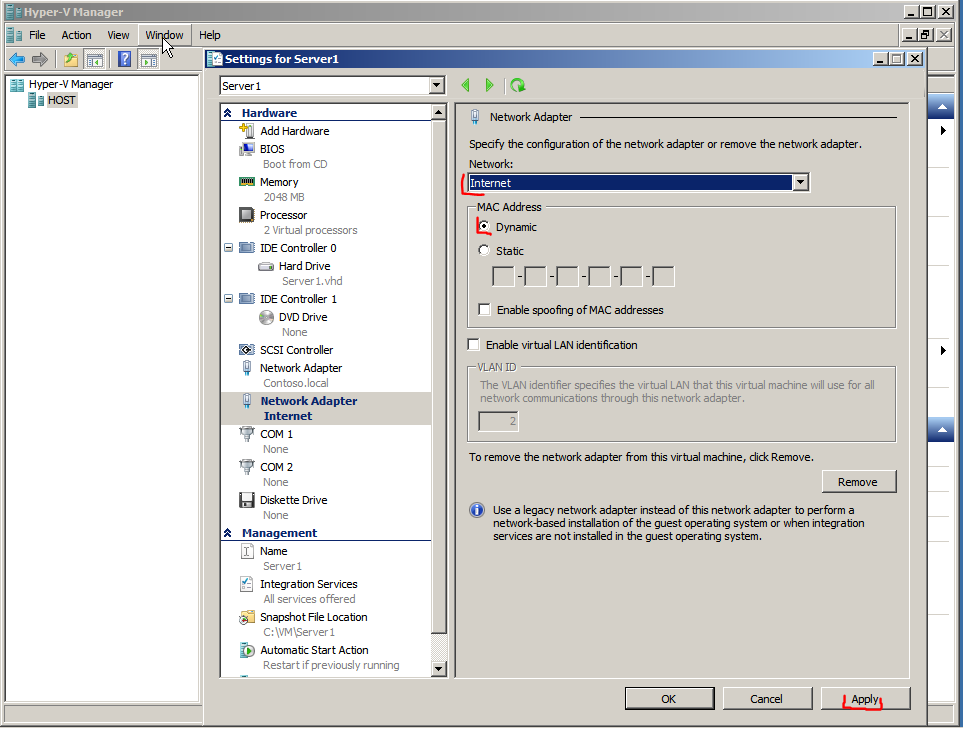The height and width of the screenshot is (729, 963).
Task: Select the DVD Drive item
Action: [303, 317]
